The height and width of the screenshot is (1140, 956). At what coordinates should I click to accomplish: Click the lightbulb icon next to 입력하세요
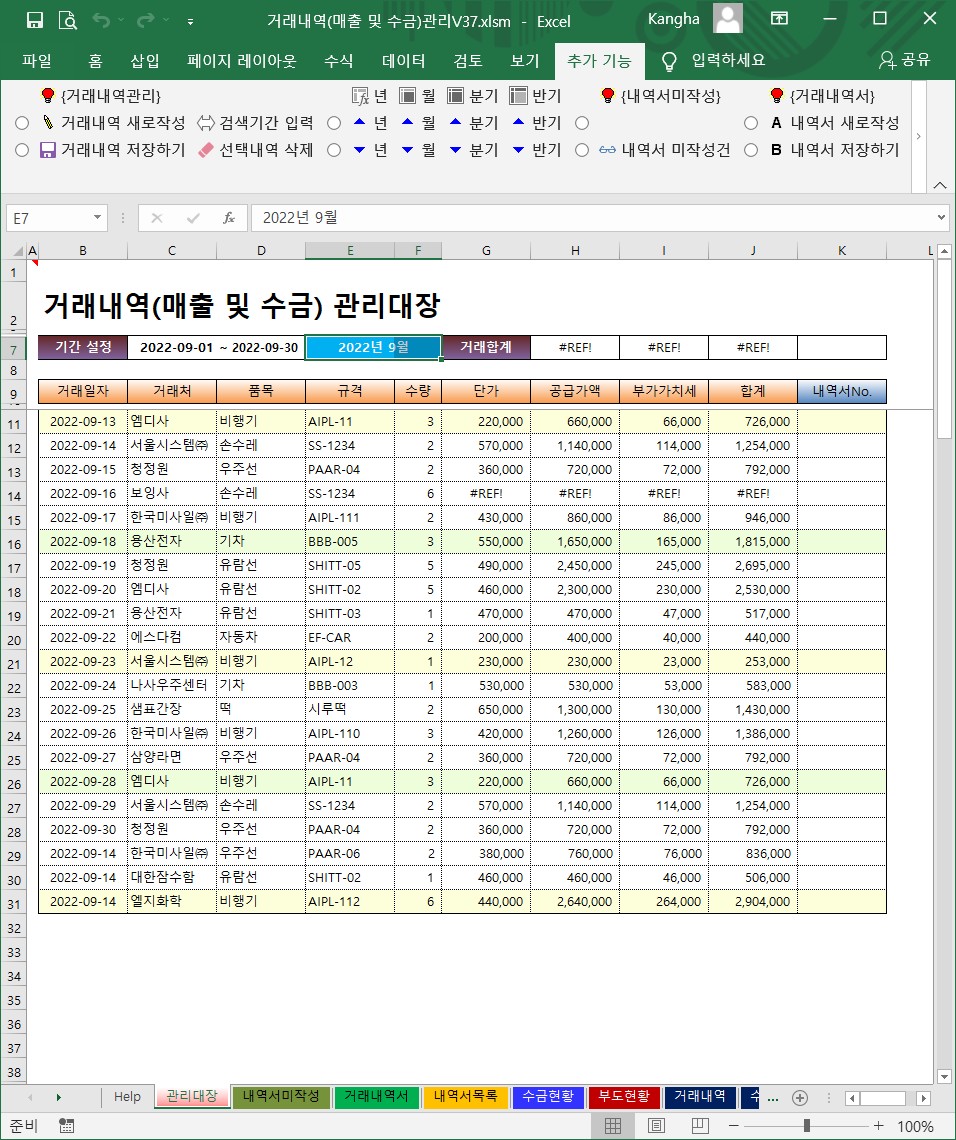click(669, 61)
